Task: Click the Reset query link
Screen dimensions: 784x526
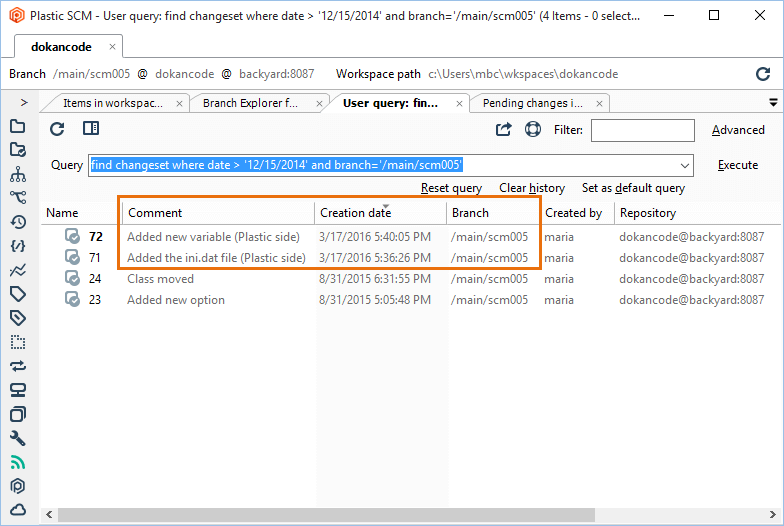Action: tap(451, 188)
